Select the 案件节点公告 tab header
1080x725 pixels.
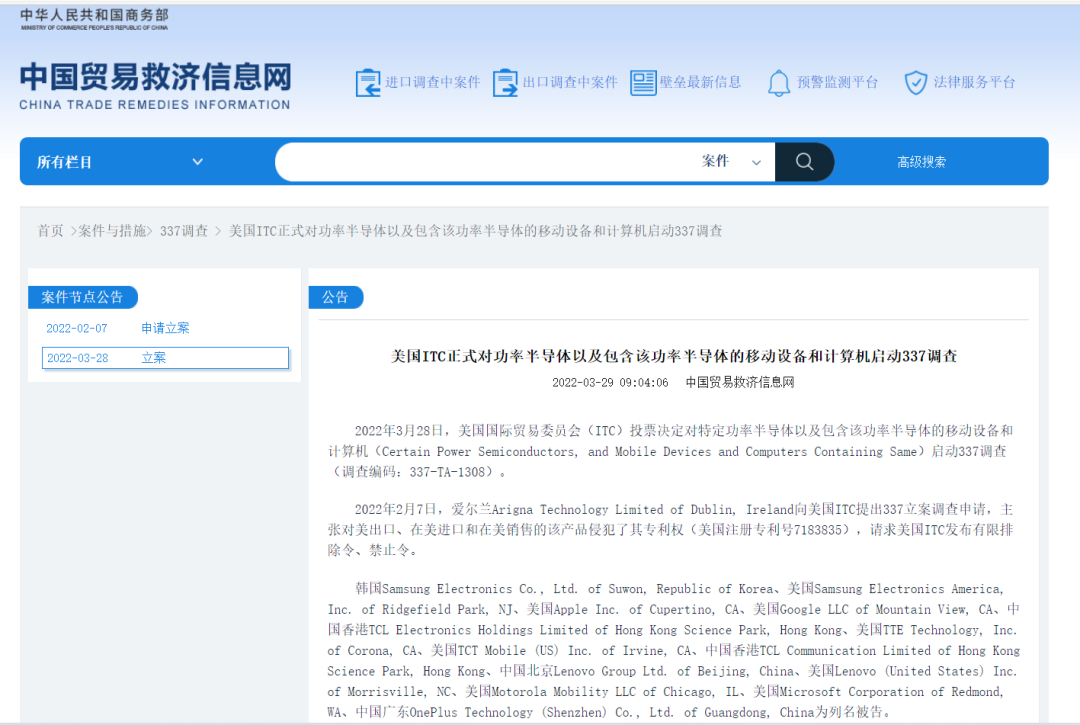click(83, 297)
